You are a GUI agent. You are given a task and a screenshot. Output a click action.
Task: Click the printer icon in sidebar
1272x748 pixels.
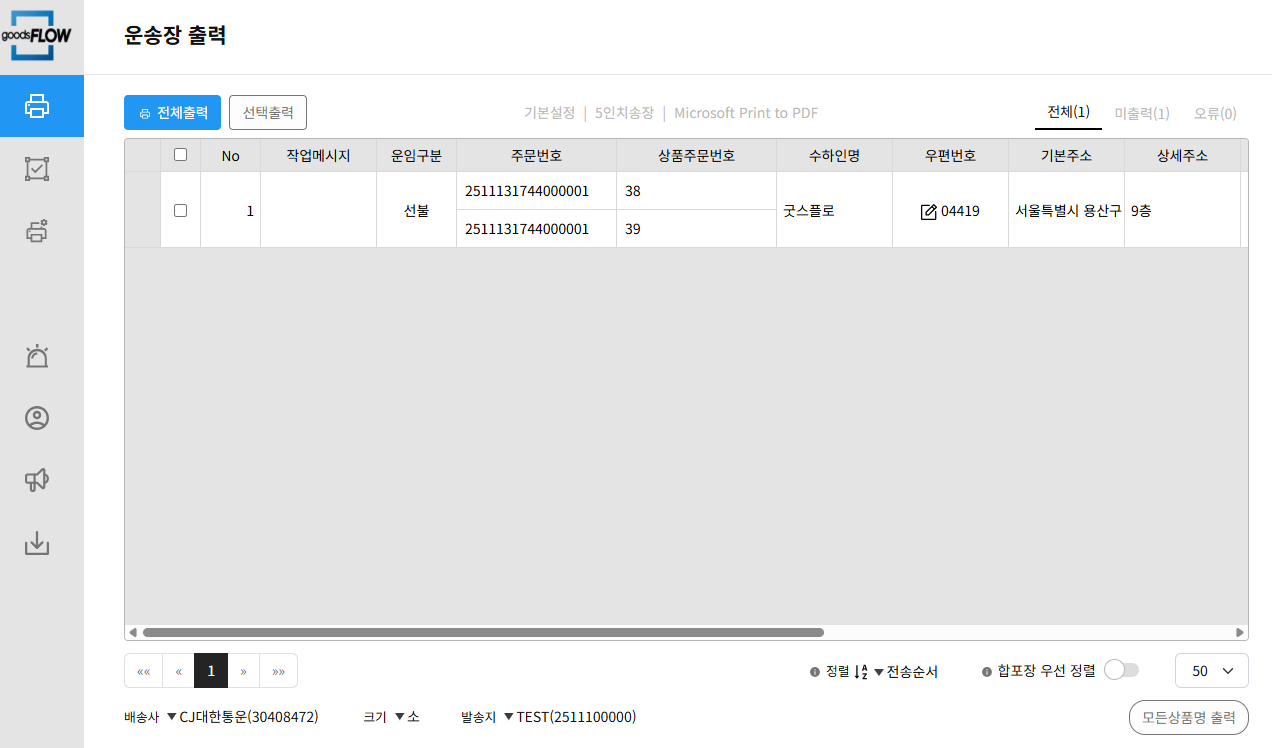pos(37,106)
